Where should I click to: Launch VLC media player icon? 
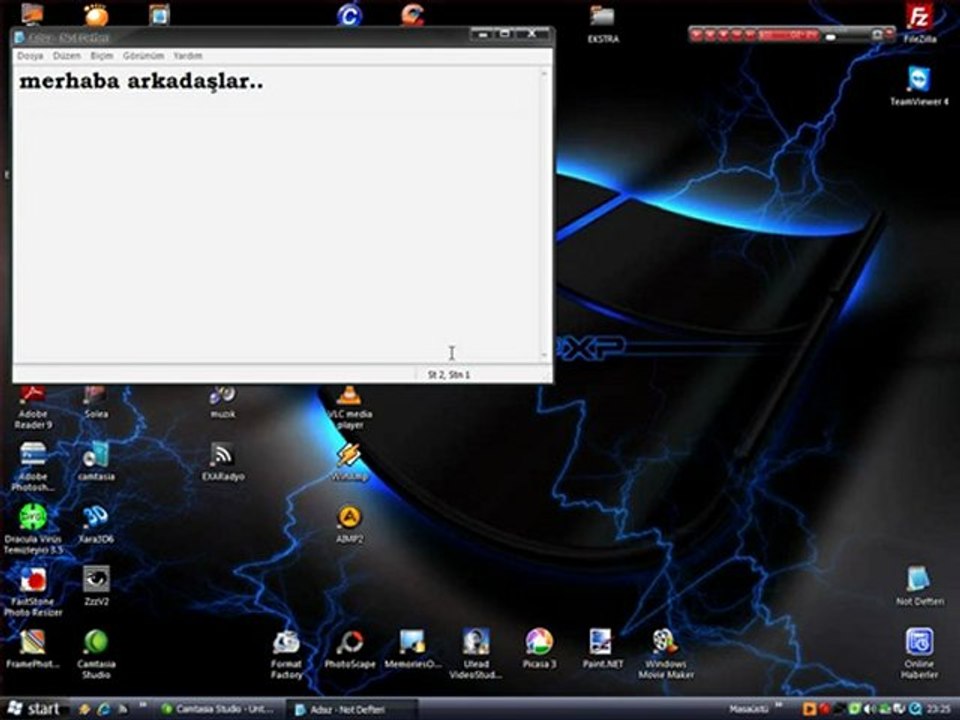pyautogui.click(x=350, y=407)
